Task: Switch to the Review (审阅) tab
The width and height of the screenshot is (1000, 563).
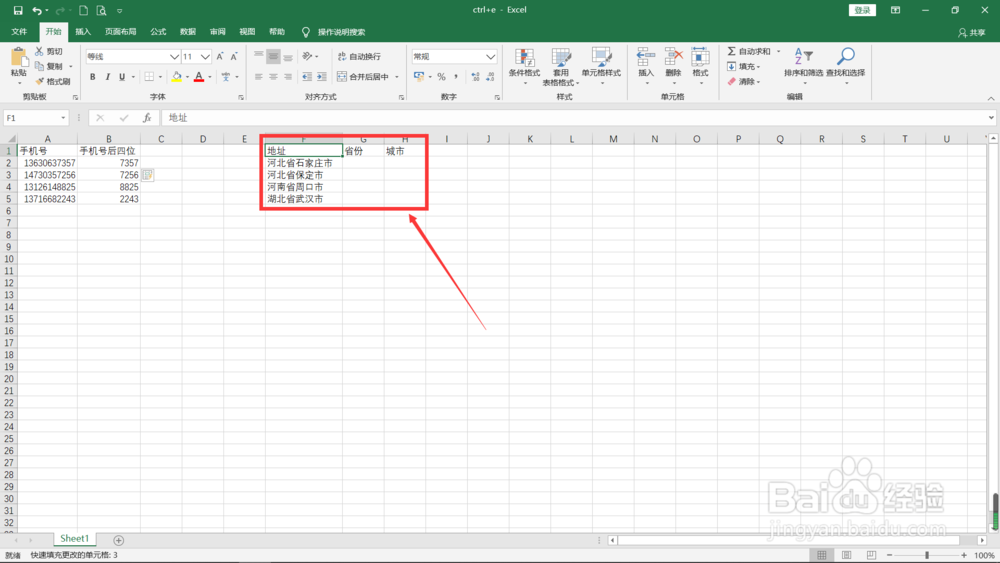Action: tap(217, 32)
